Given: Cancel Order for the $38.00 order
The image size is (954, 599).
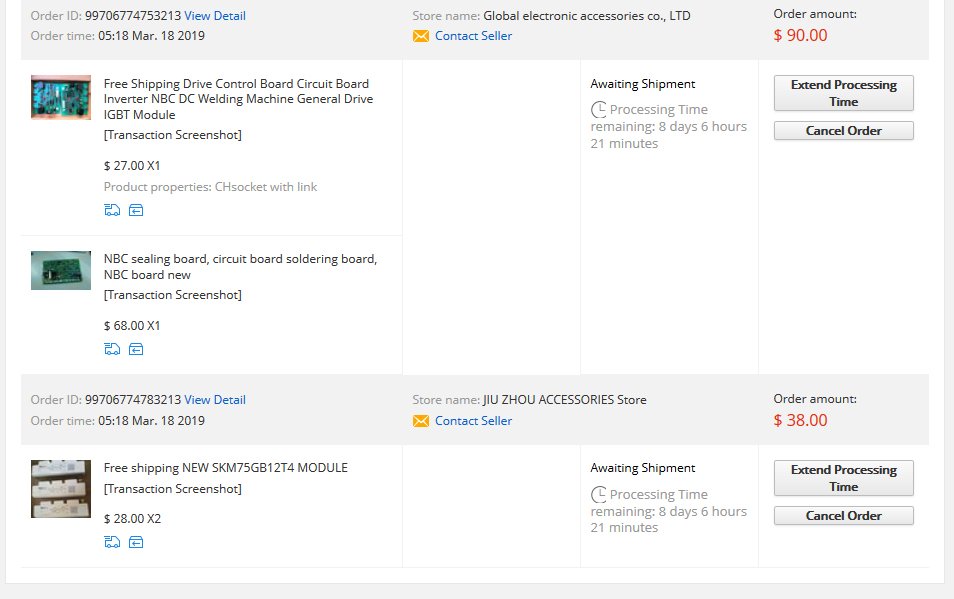Looking at the screenshot, I should (843, 516).
